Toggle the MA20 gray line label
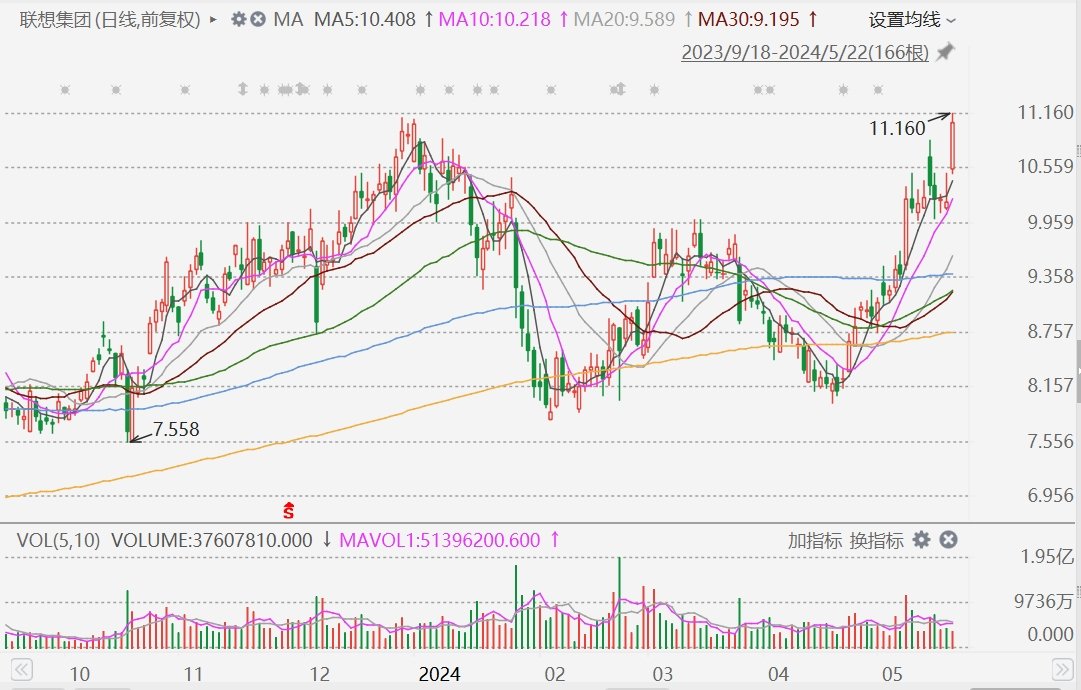The width and height of the screenshot is (1081, 690). coord(625,19)
